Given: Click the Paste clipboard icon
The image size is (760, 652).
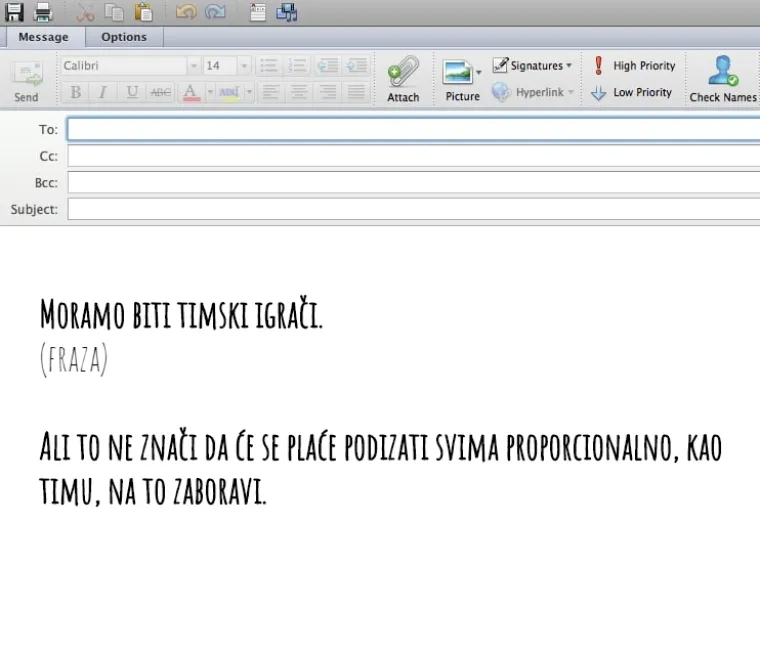Looking at the screenshot, I should point(144,12).
